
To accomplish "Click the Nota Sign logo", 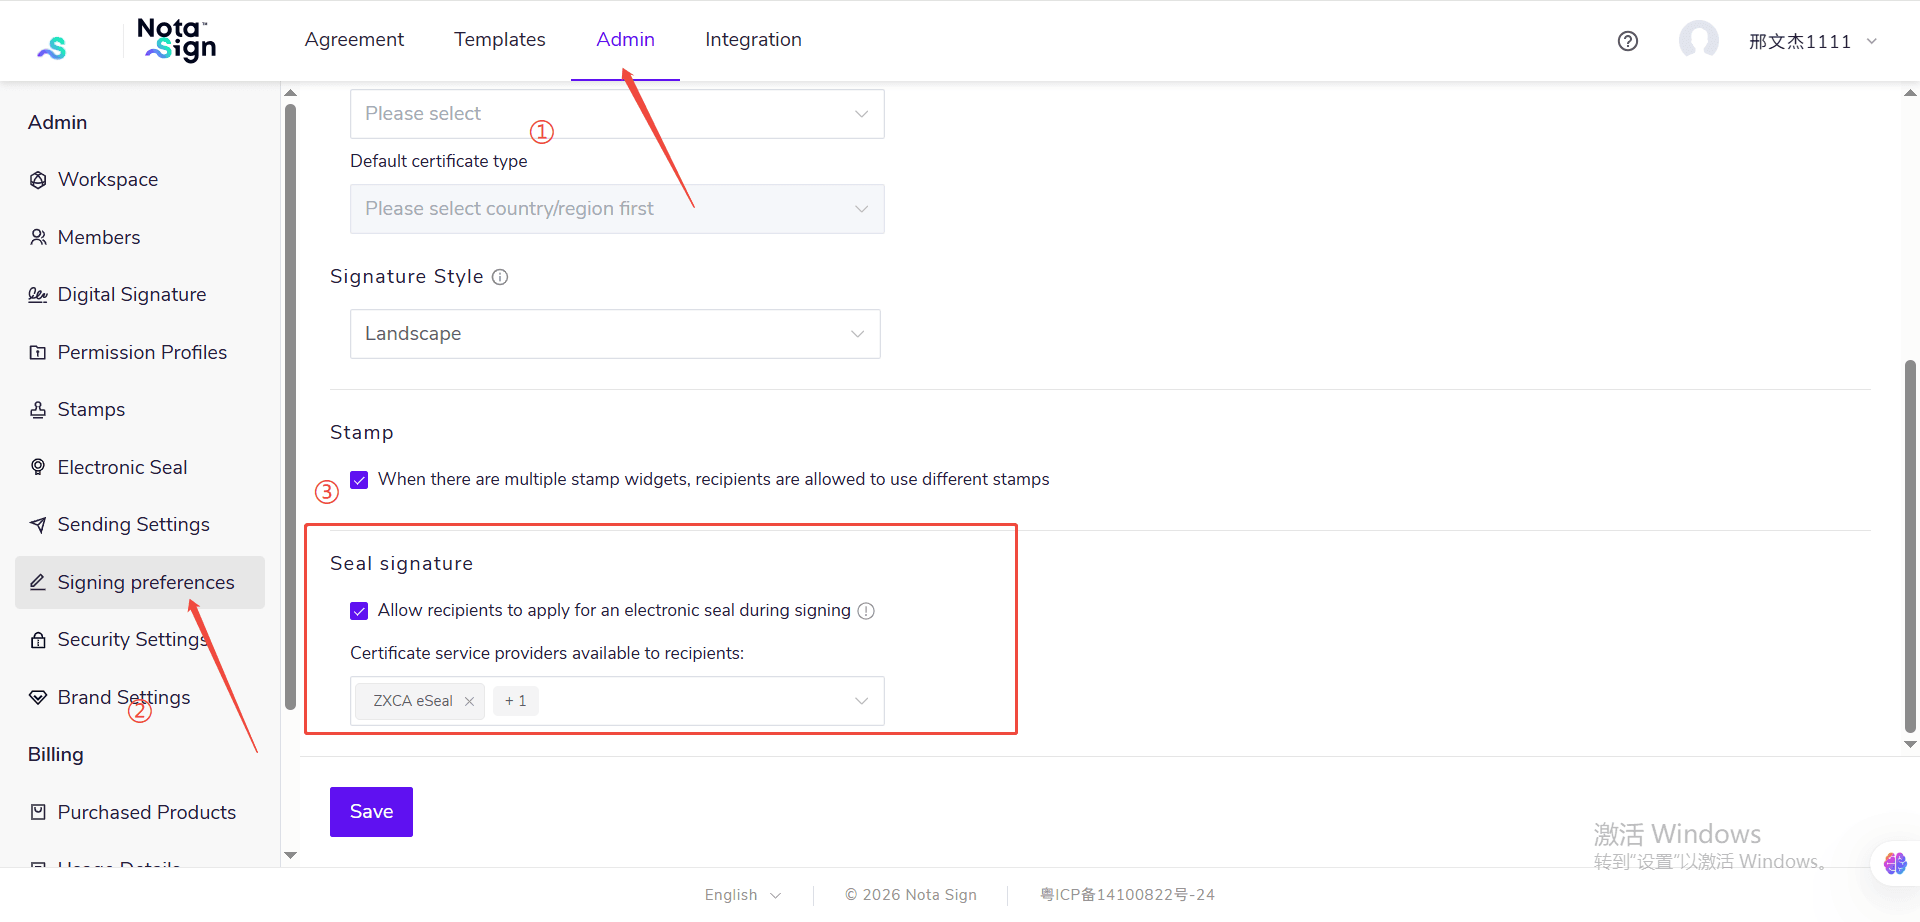I will coord(176,40).
